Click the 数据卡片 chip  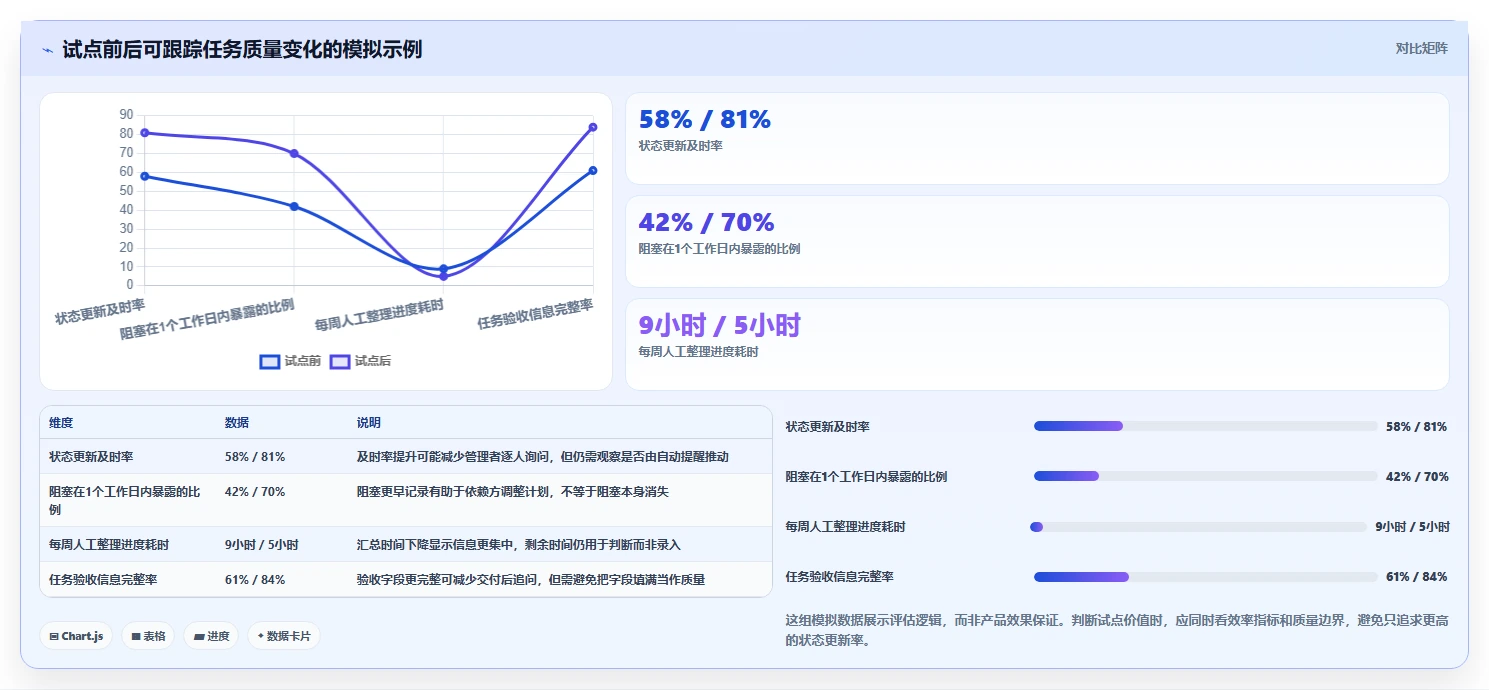[284, 636]
